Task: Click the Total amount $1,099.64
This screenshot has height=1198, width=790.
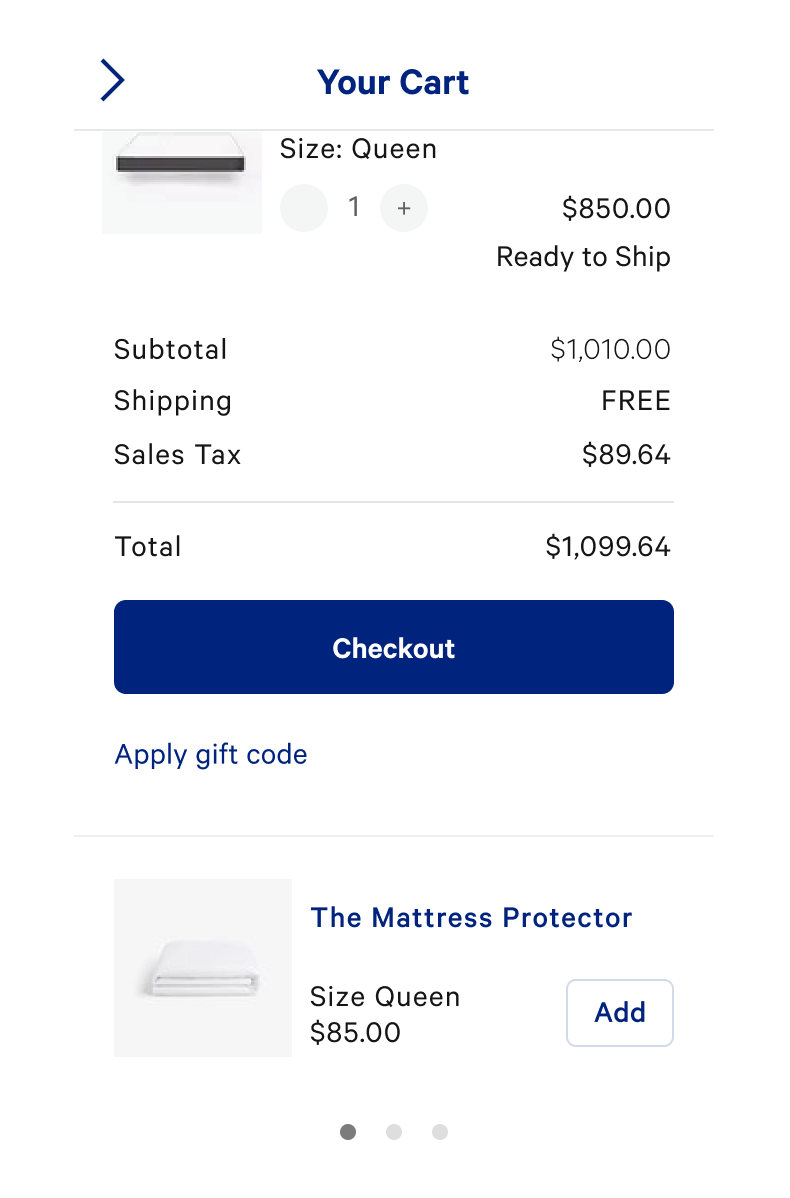Action: [608, 547]
